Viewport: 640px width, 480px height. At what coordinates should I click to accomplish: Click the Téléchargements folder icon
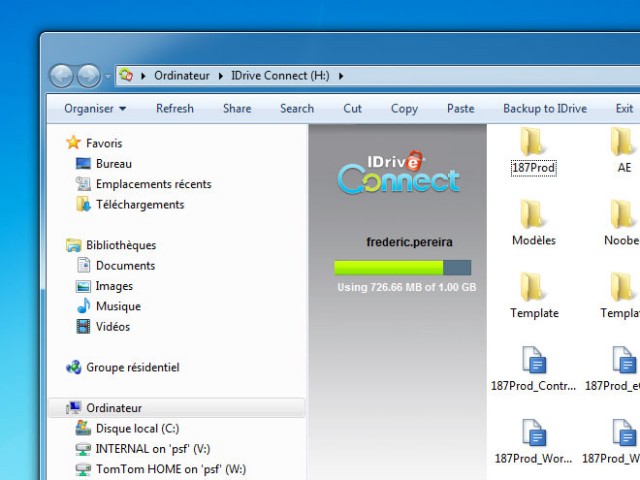(x=83, y=204)
